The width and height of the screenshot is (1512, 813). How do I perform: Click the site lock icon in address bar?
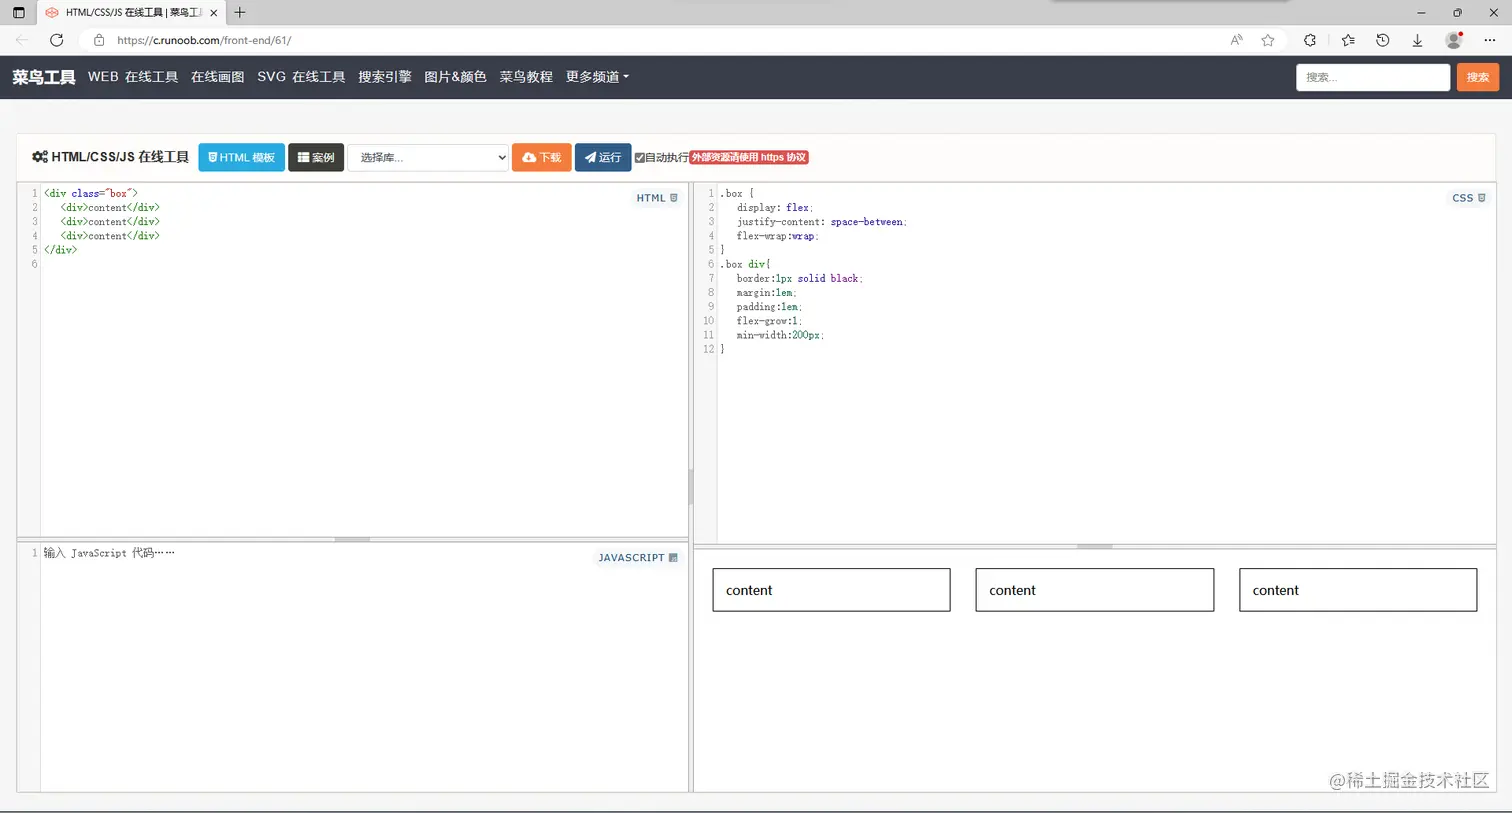(99, 40)
